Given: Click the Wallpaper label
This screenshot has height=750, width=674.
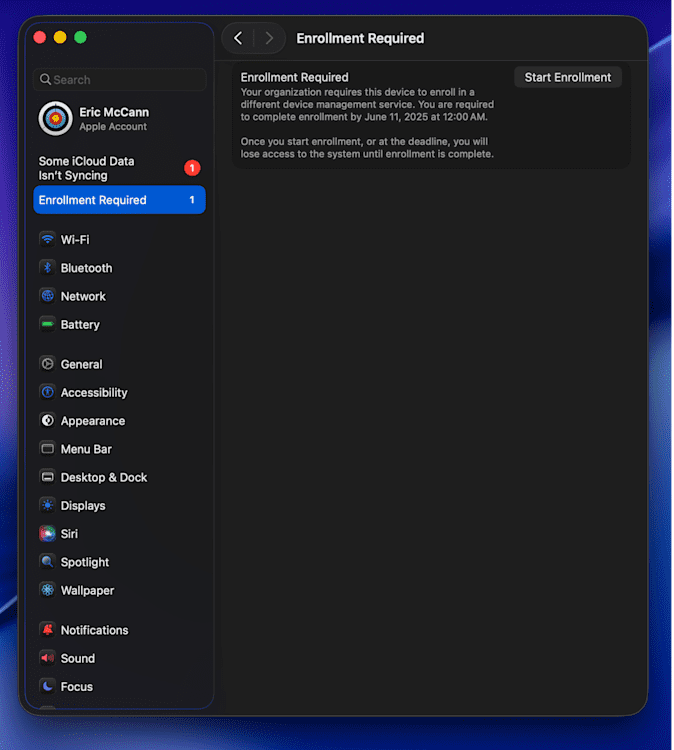Looking at the screenshot, I should click(x=88, y=590).
